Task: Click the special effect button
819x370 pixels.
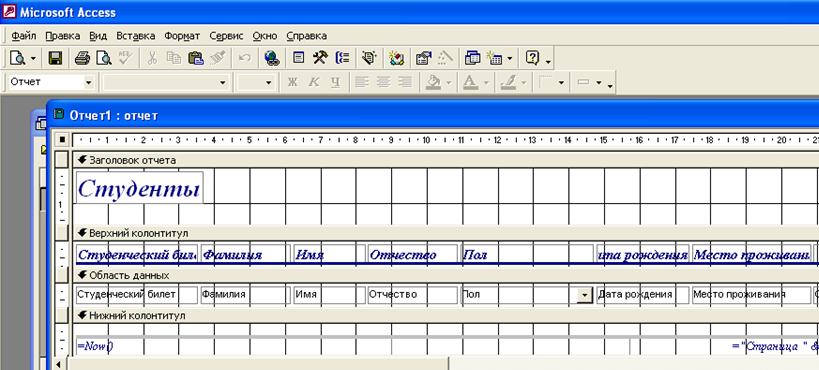Action: tap(584, 82)
